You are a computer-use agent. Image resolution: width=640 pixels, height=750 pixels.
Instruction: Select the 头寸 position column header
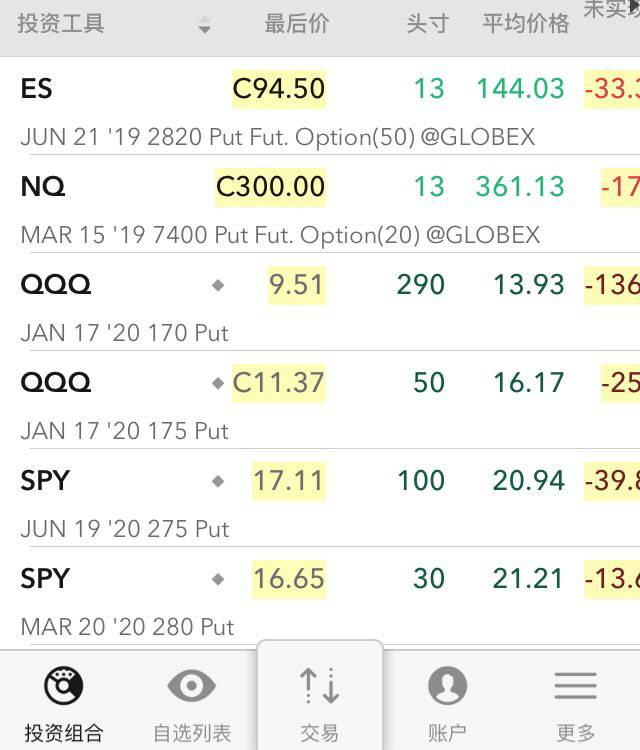(427, 23)
